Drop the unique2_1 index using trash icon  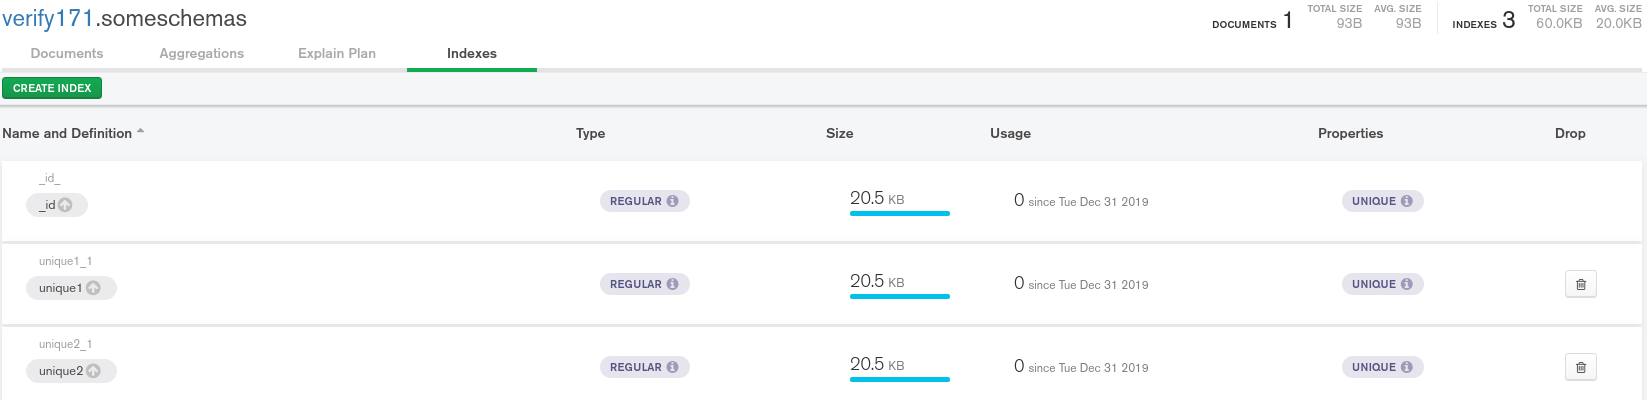(1580, 367)
